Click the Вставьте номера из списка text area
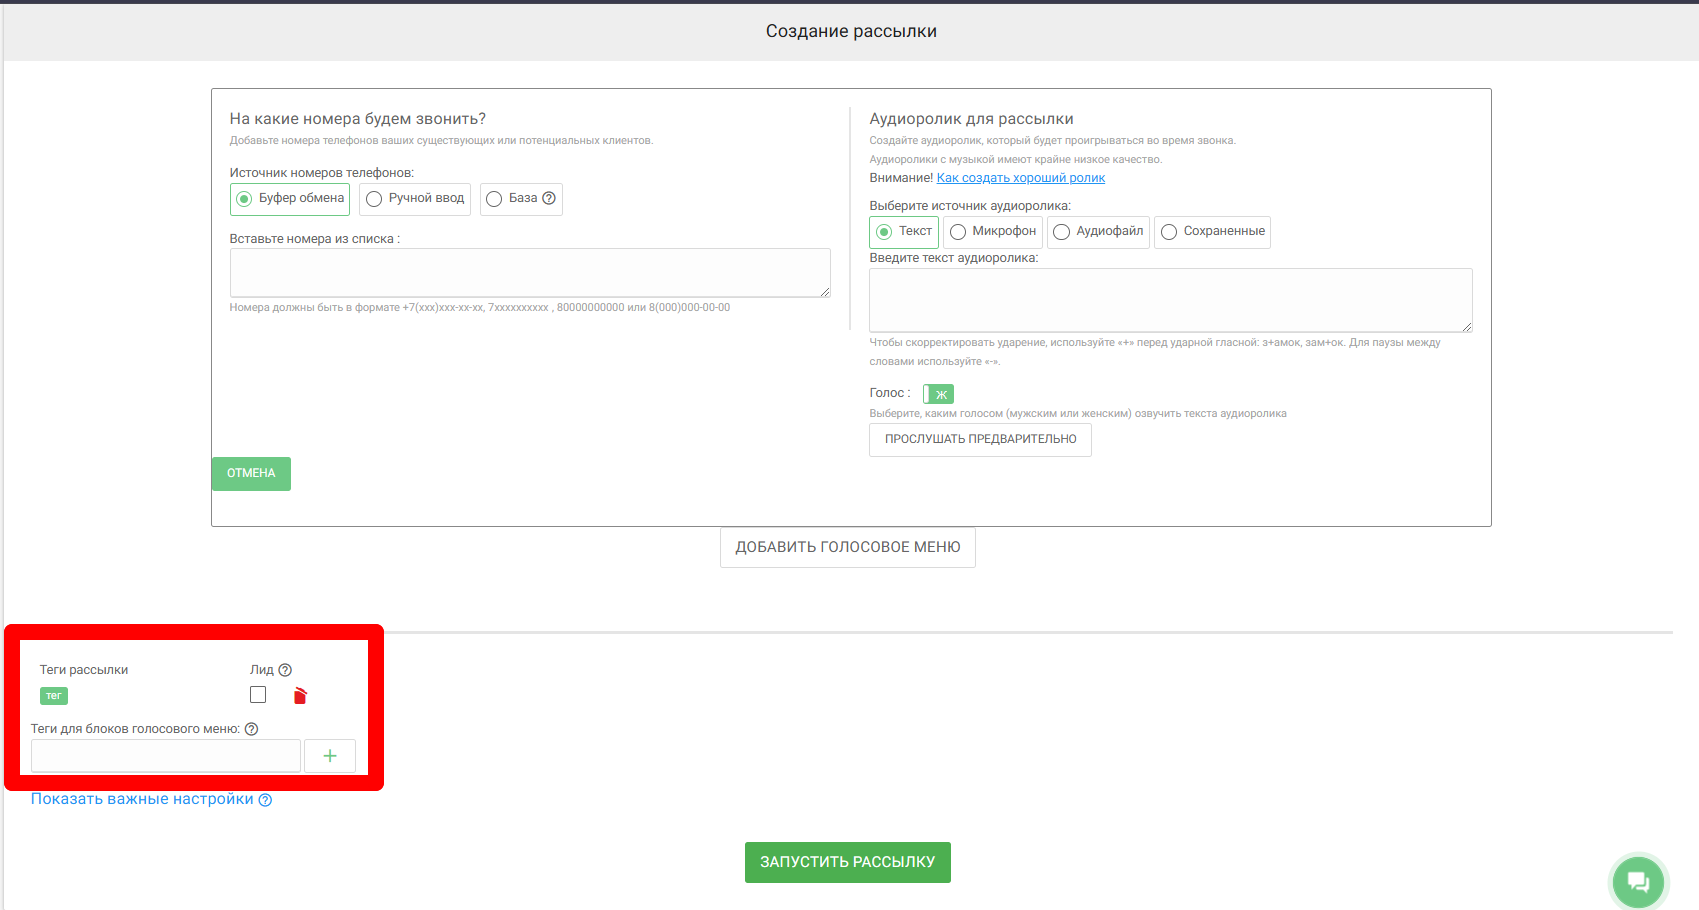 pos(530,273)
